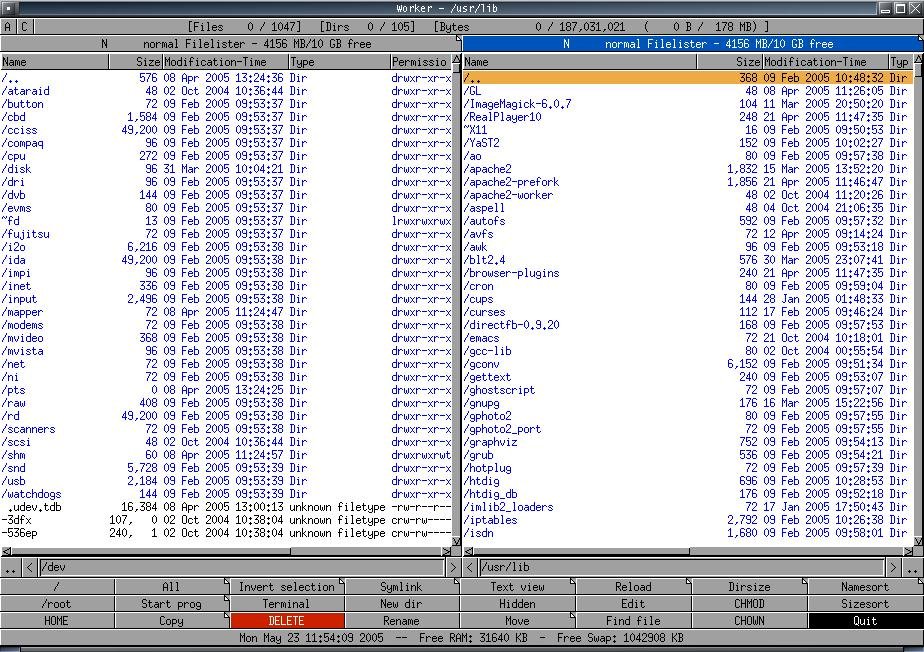This screenshot has width=924, height=652.
Task: Click the Sizesort button
Action: click(x=865, y=604)
